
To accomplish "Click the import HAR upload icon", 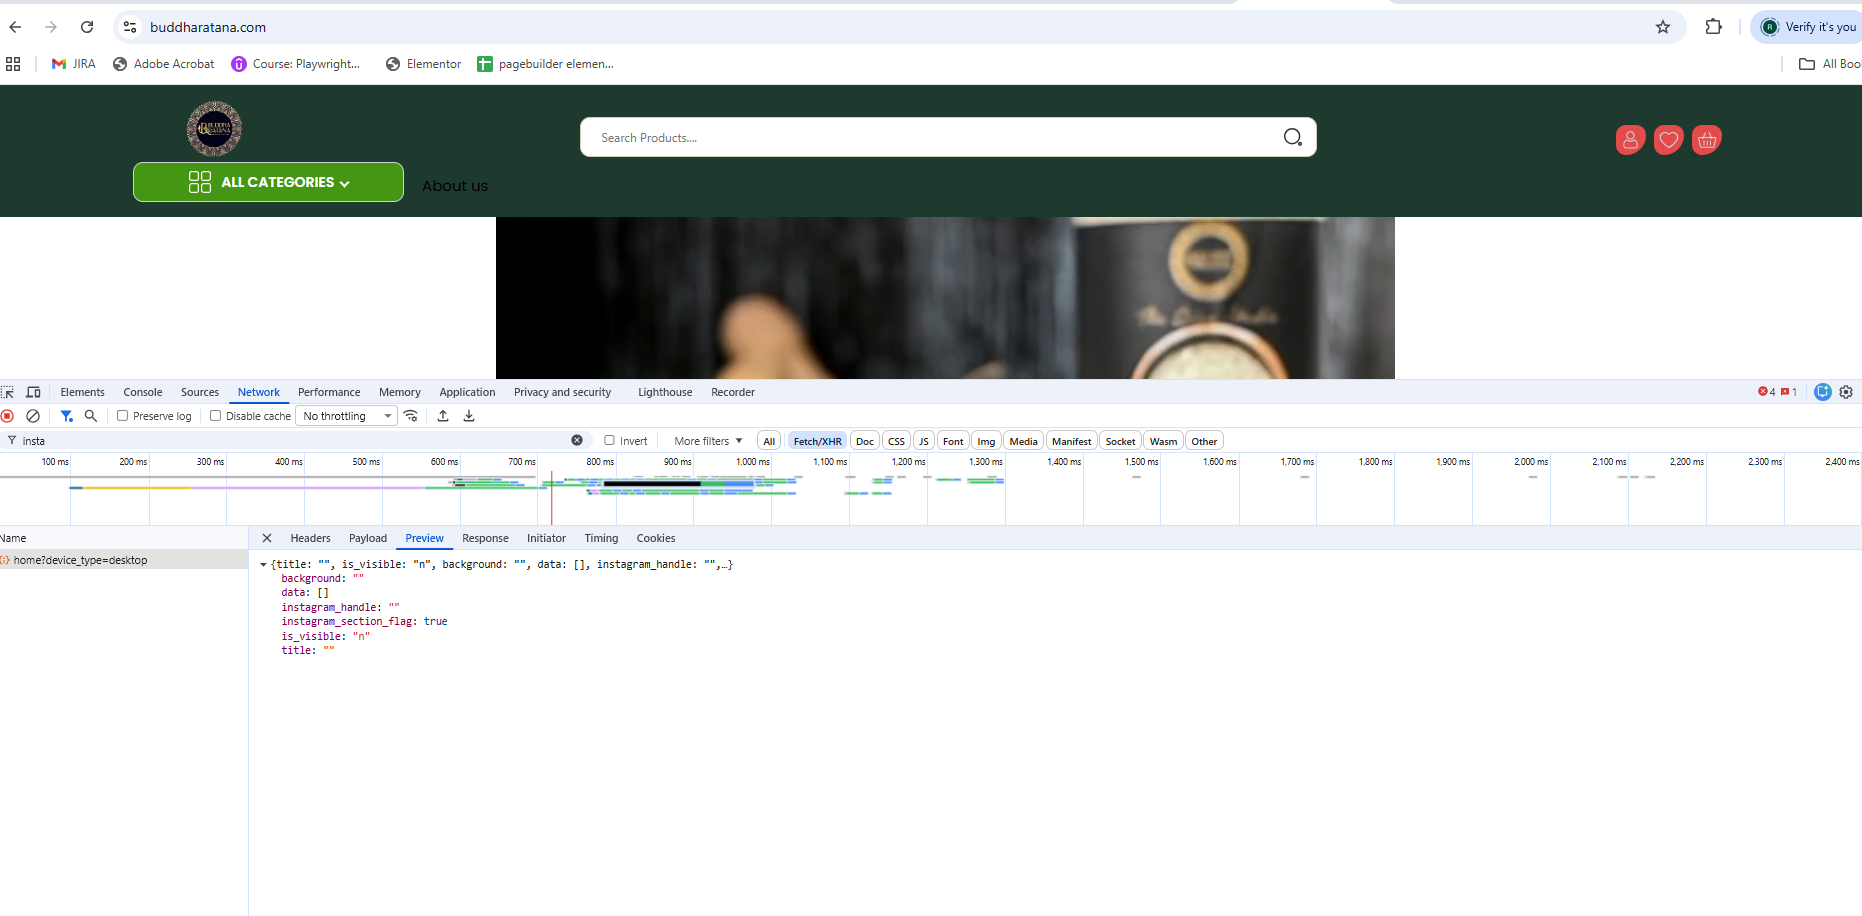I will click(443, 416).
